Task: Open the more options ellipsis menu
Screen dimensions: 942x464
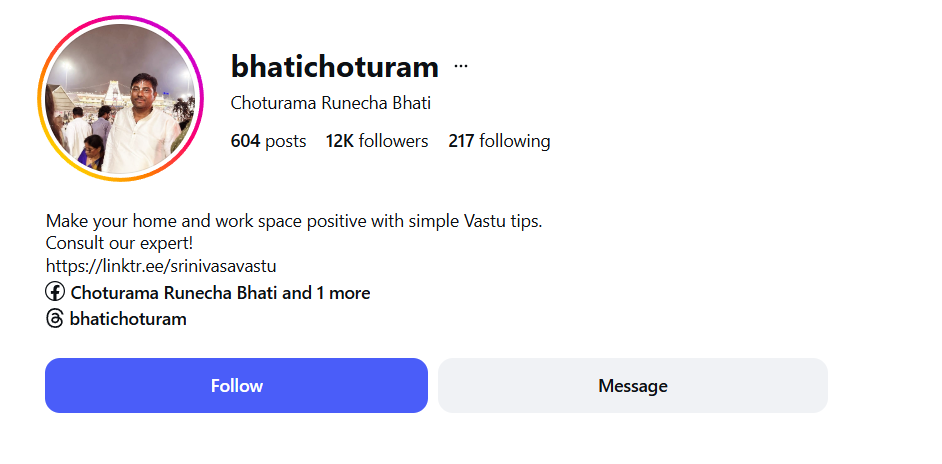Action: 460,67
